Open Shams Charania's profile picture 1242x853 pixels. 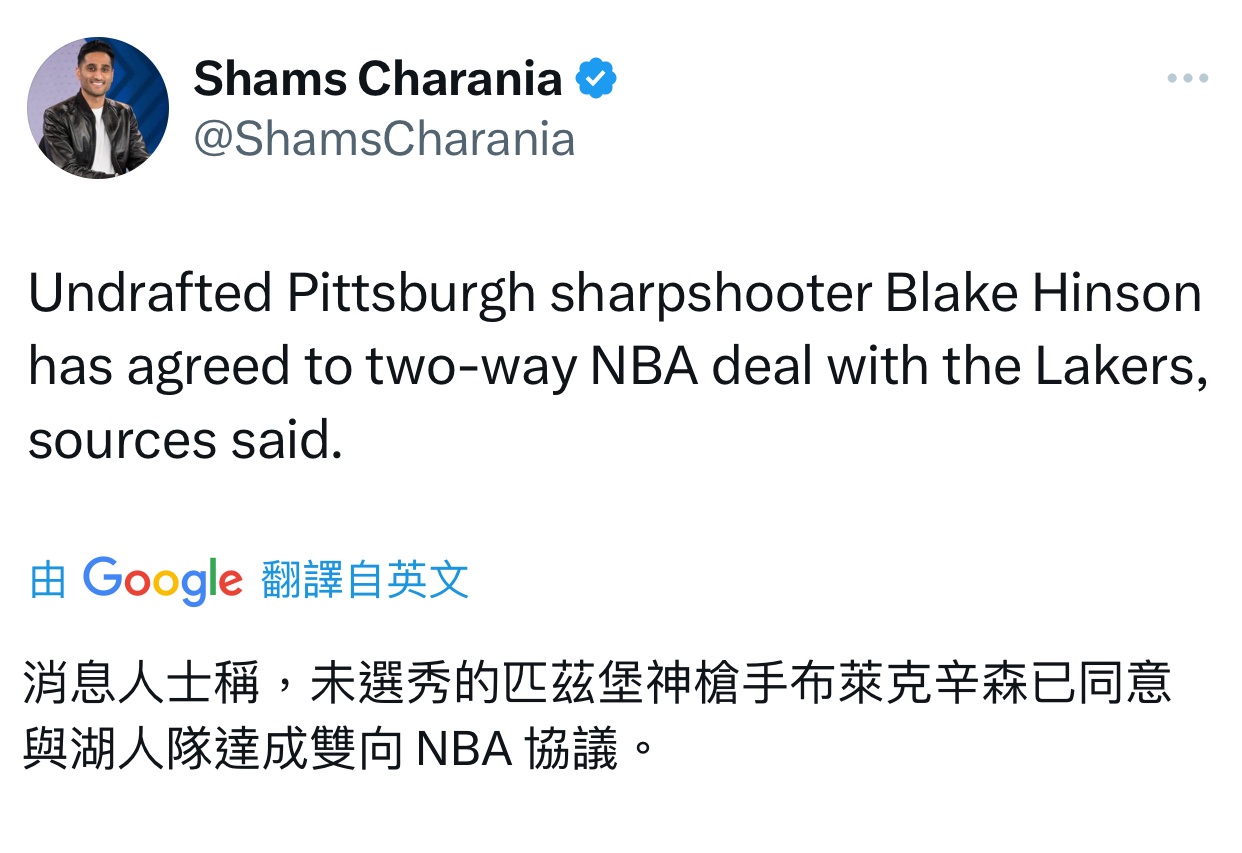pyautogui.click(x=98, y=108)
